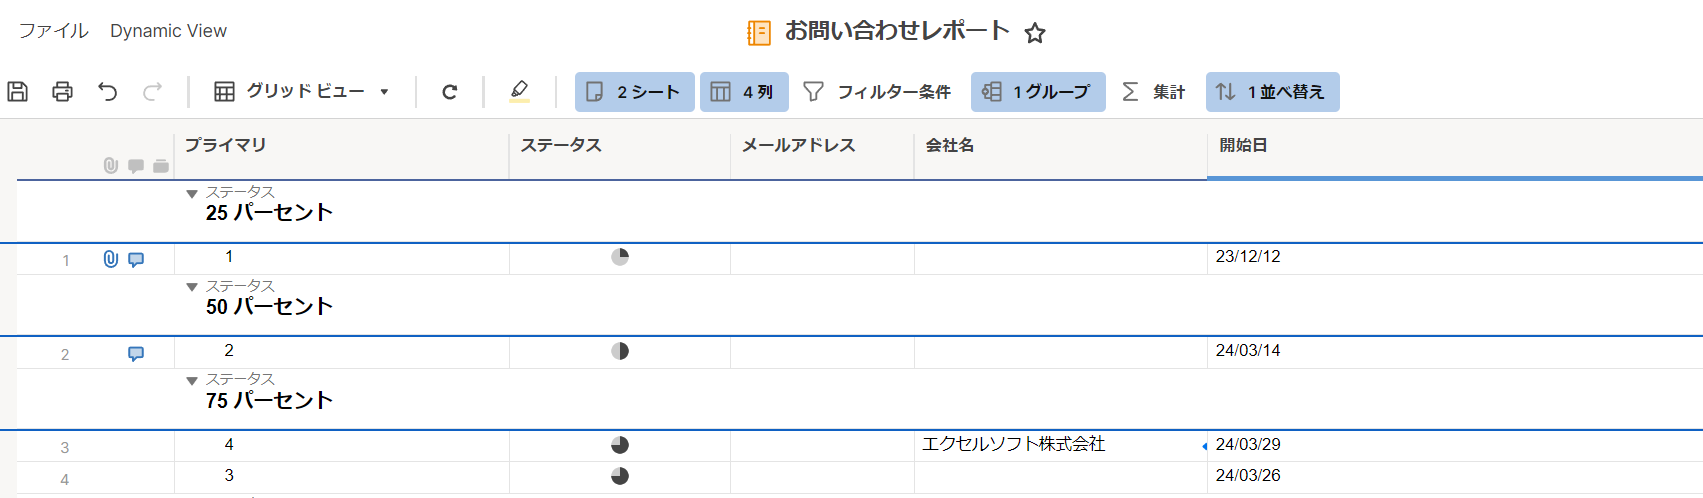Click the 75% status pie on row 3

[620, 445]
